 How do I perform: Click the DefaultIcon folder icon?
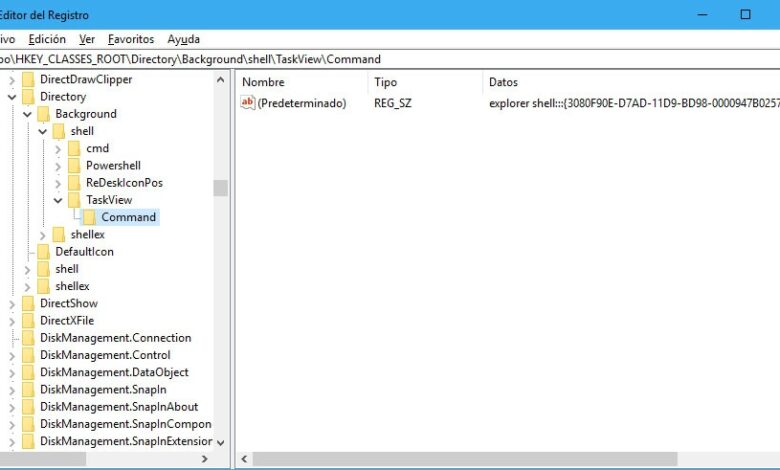[44, 252]
